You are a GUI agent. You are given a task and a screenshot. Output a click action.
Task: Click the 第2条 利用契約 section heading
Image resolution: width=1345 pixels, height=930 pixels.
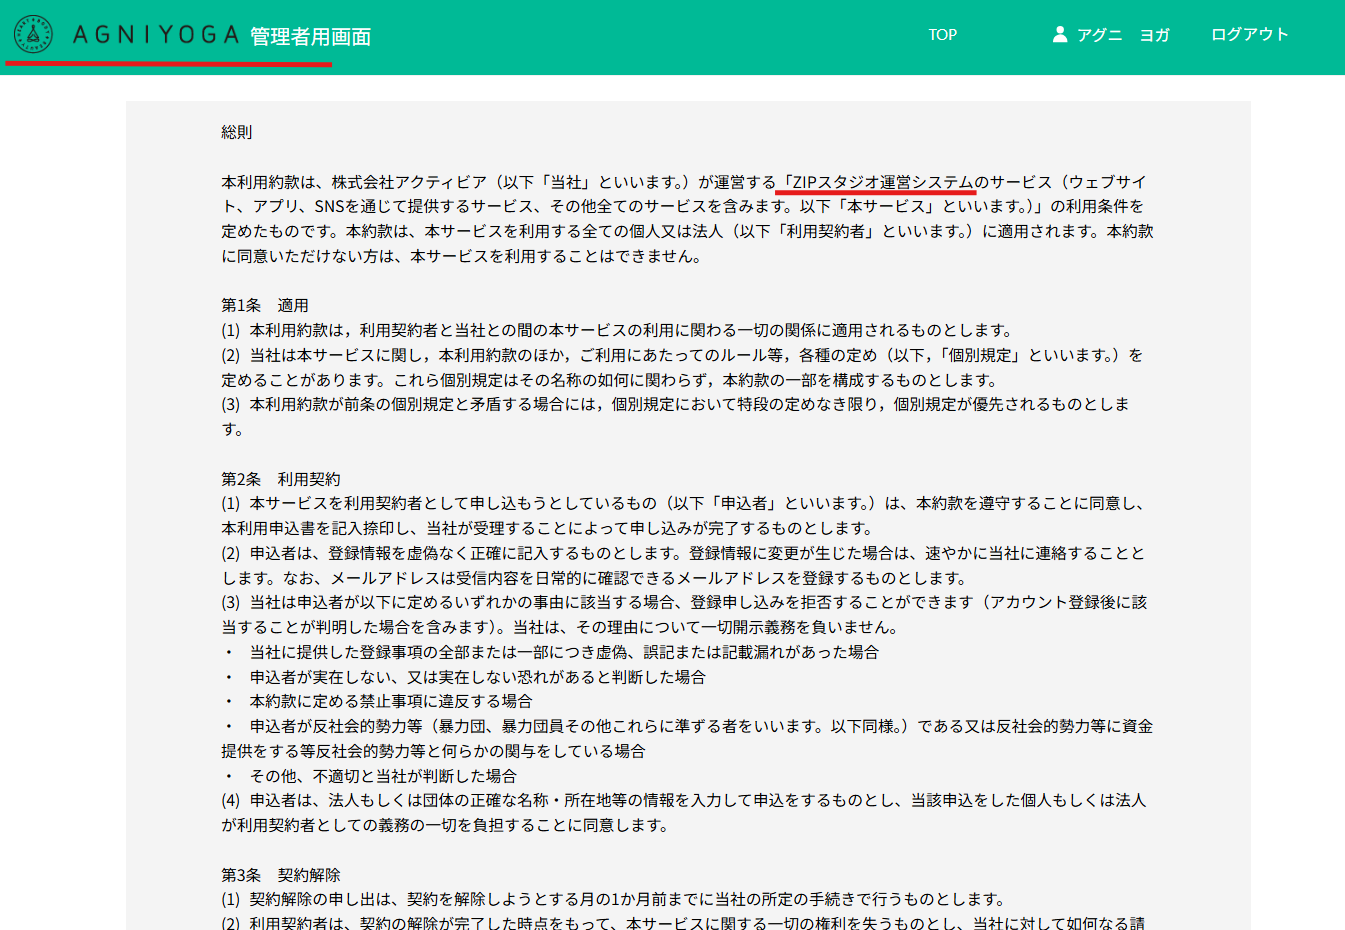tap(281, 479)
